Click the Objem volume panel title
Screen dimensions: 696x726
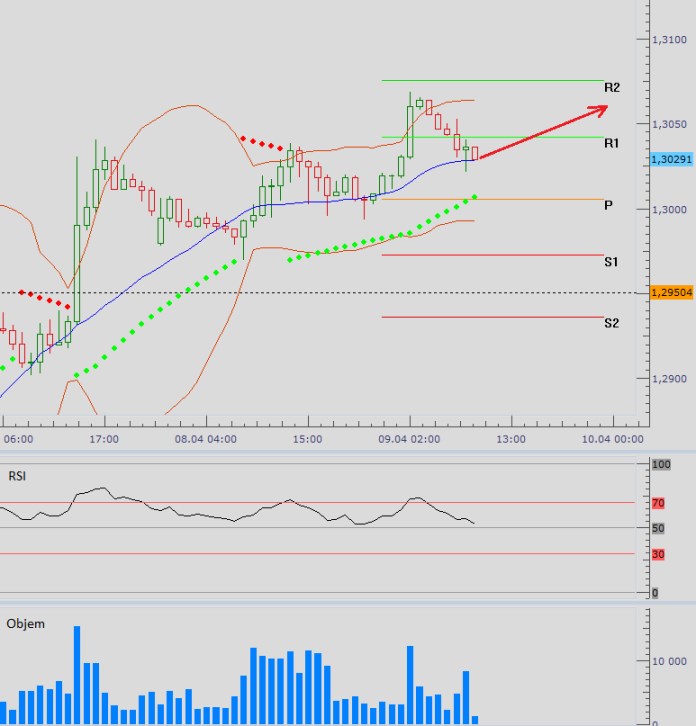pyautogui.click(x=25, y=624)
